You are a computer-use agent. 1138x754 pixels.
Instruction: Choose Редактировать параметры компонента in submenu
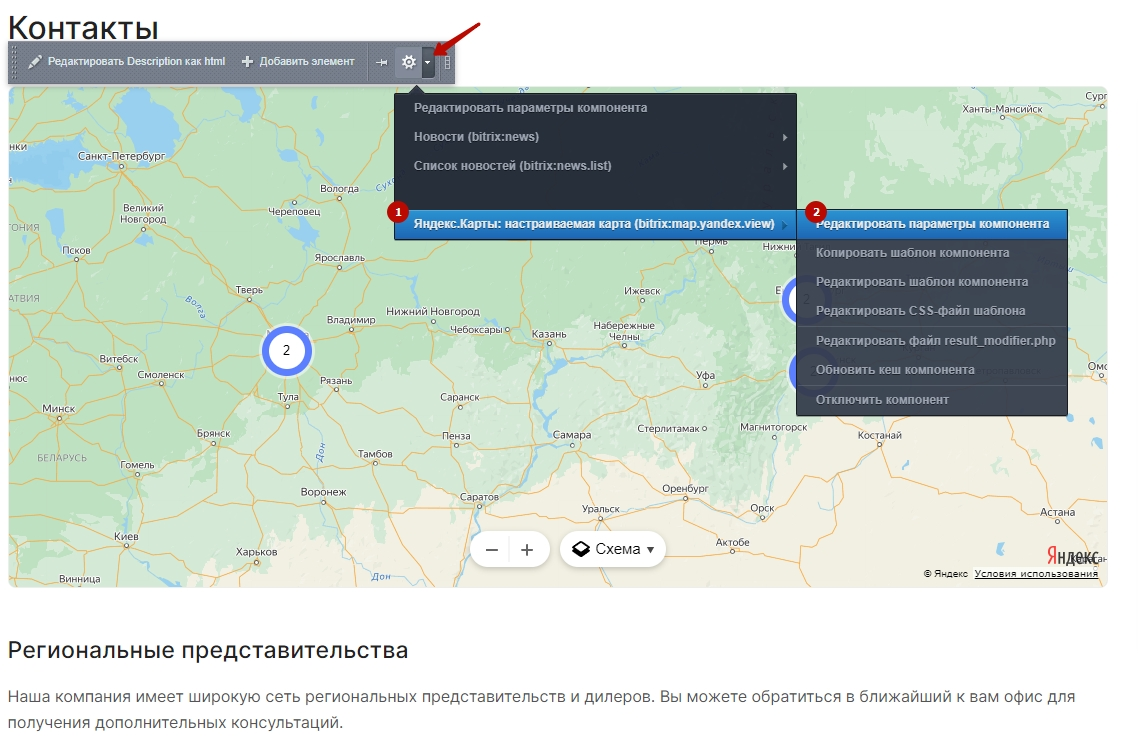click(x=932, y=224)
